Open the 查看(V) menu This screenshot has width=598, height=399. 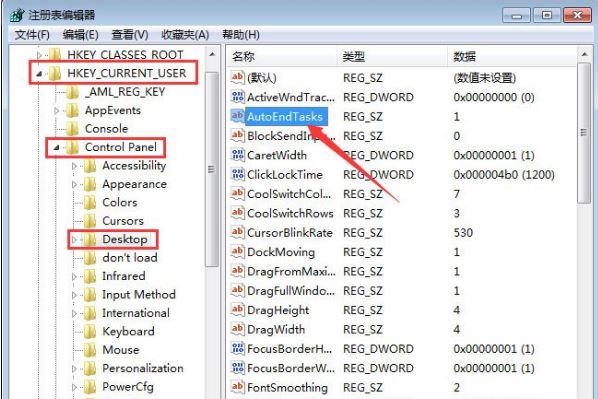point(130,35)
